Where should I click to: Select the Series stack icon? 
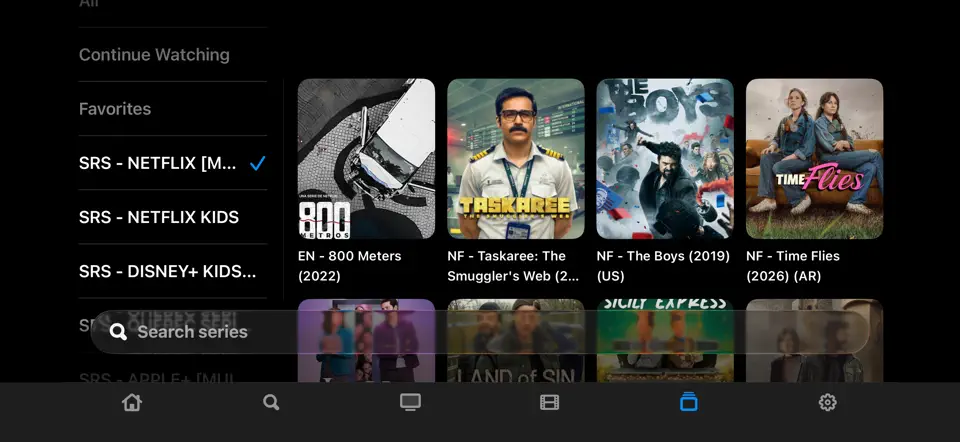689,402
